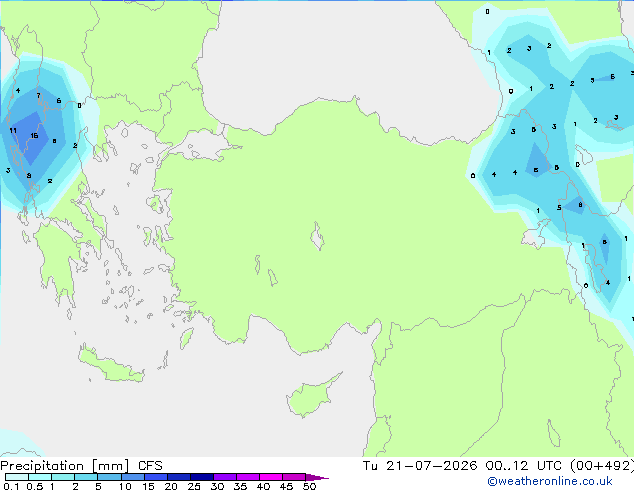Select the swatch between 35 and 40
The image size is (634, 490).
248,477
